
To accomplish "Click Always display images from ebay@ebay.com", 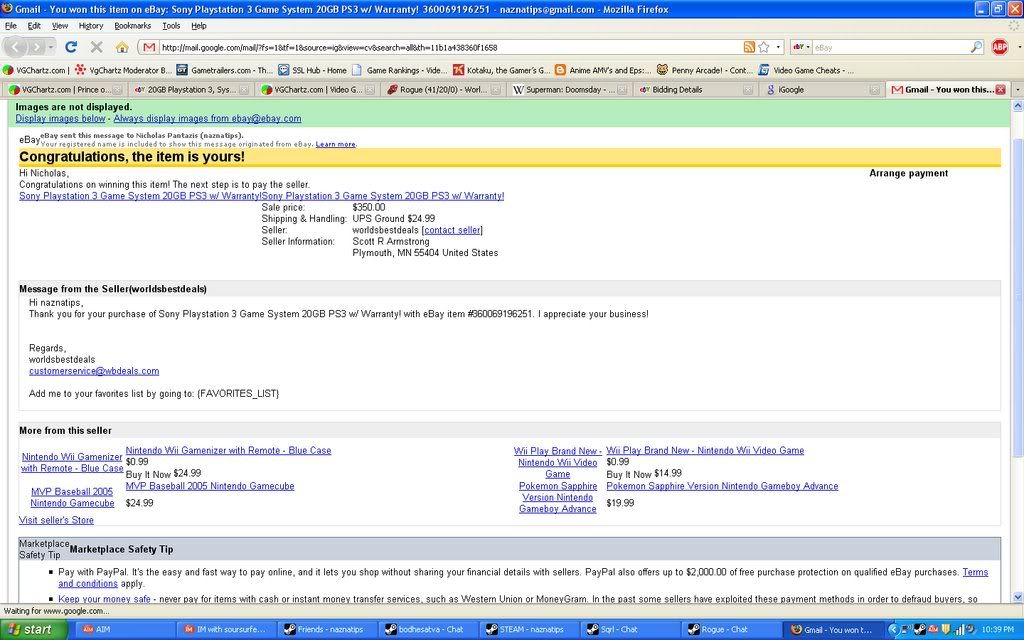I will click(x=207, y=118).
